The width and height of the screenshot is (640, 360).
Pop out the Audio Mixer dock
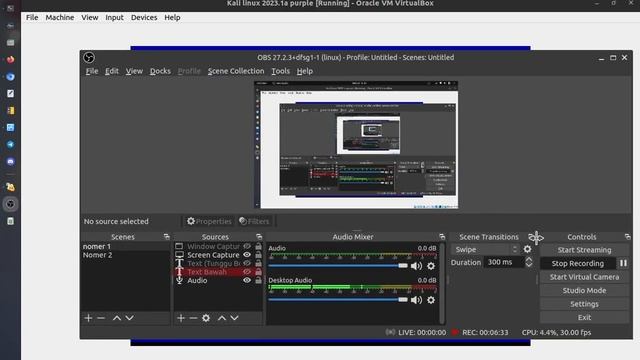coord(442,237)
